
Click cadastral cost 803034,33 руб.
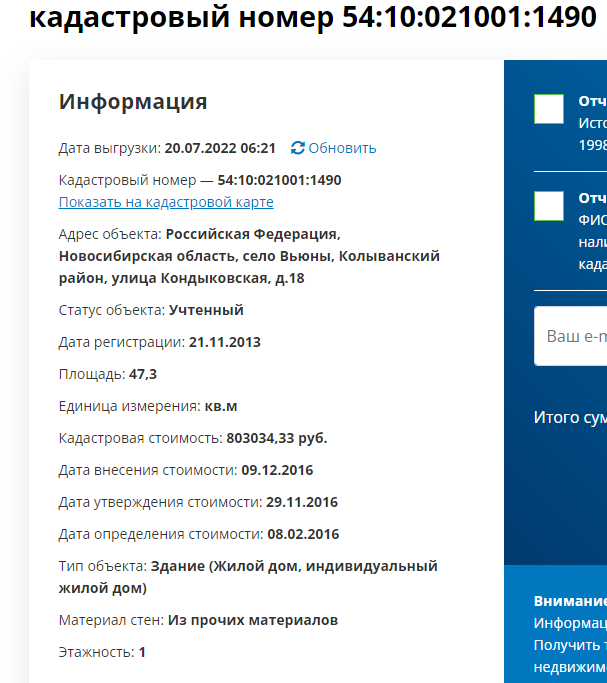click(277, 438)
